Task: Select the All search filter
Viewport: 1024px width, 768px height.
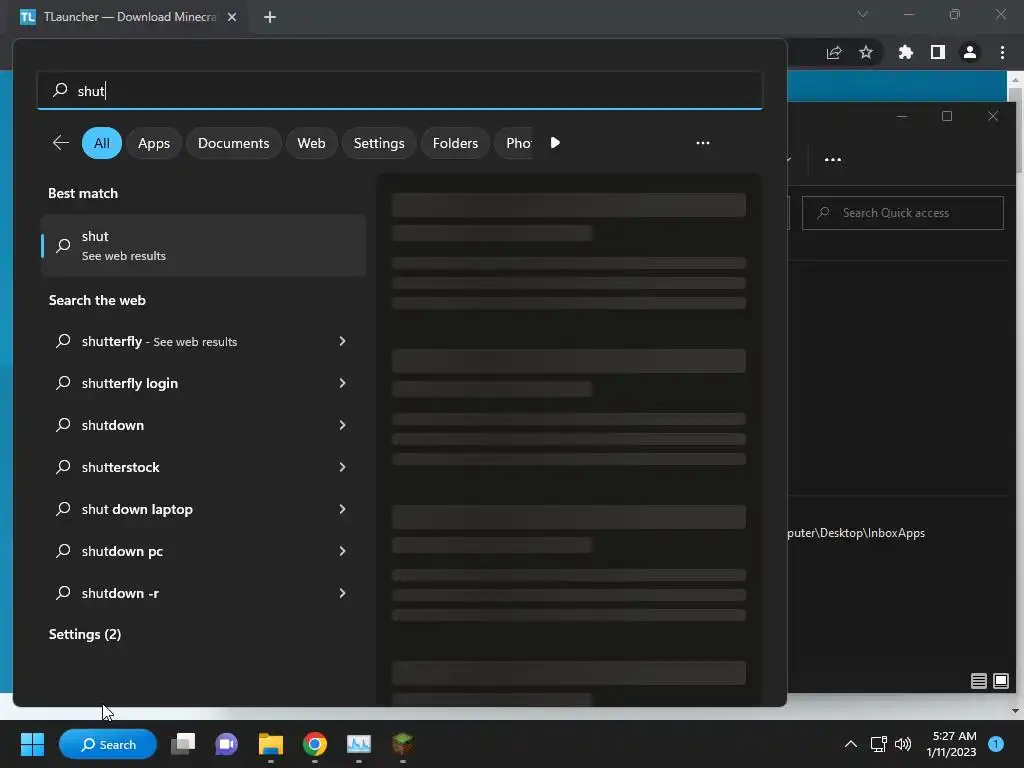Action: [x=102, y=143]
